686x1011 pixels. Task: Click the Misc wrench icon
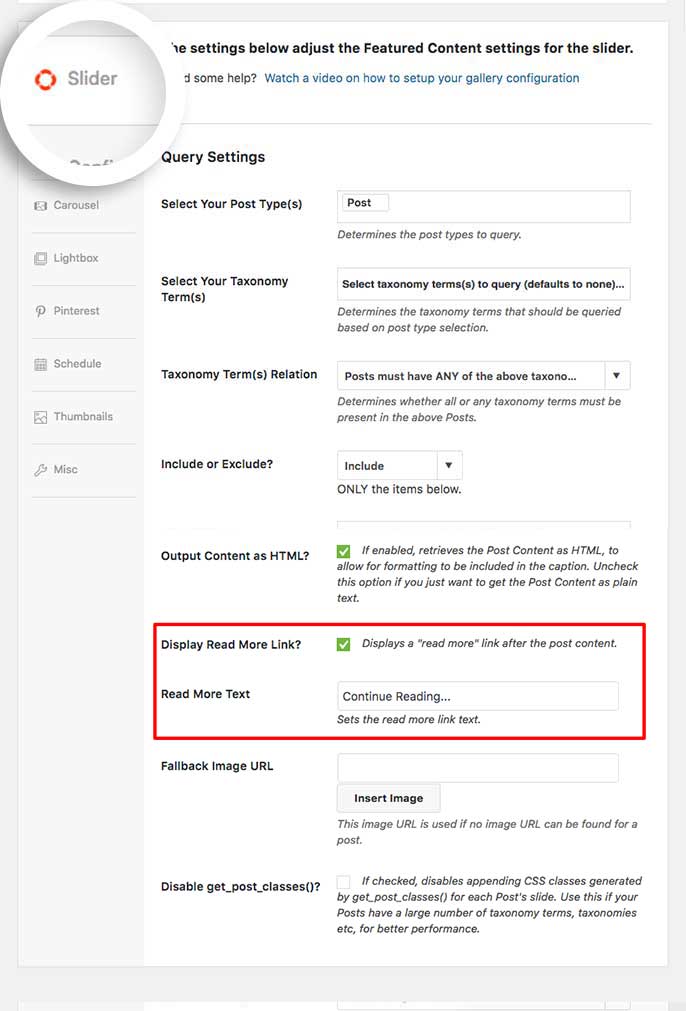41,470
